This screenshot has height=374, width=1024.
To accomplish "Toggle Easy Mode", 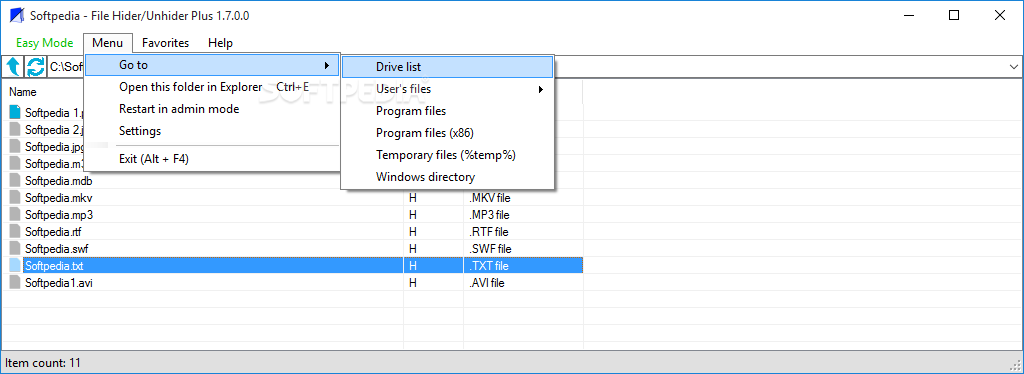I will tap(44, 43).
